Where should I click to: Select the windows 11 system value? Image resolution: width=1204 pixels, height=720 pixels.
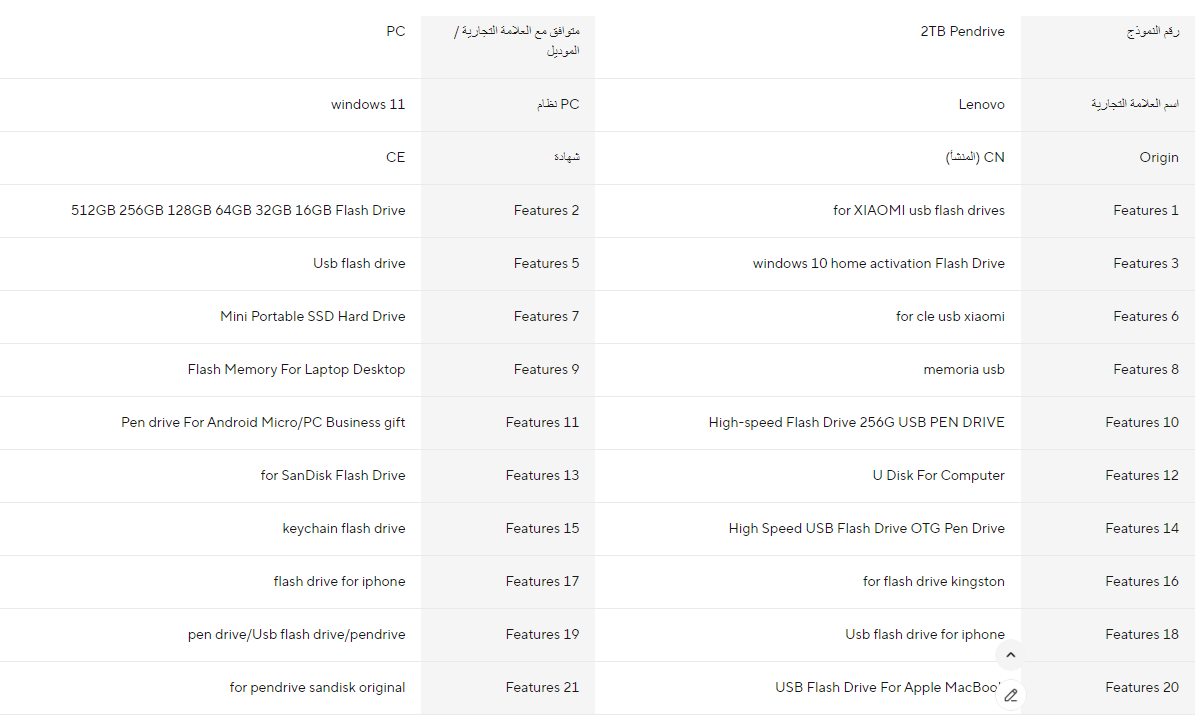(x=368, y=105)
